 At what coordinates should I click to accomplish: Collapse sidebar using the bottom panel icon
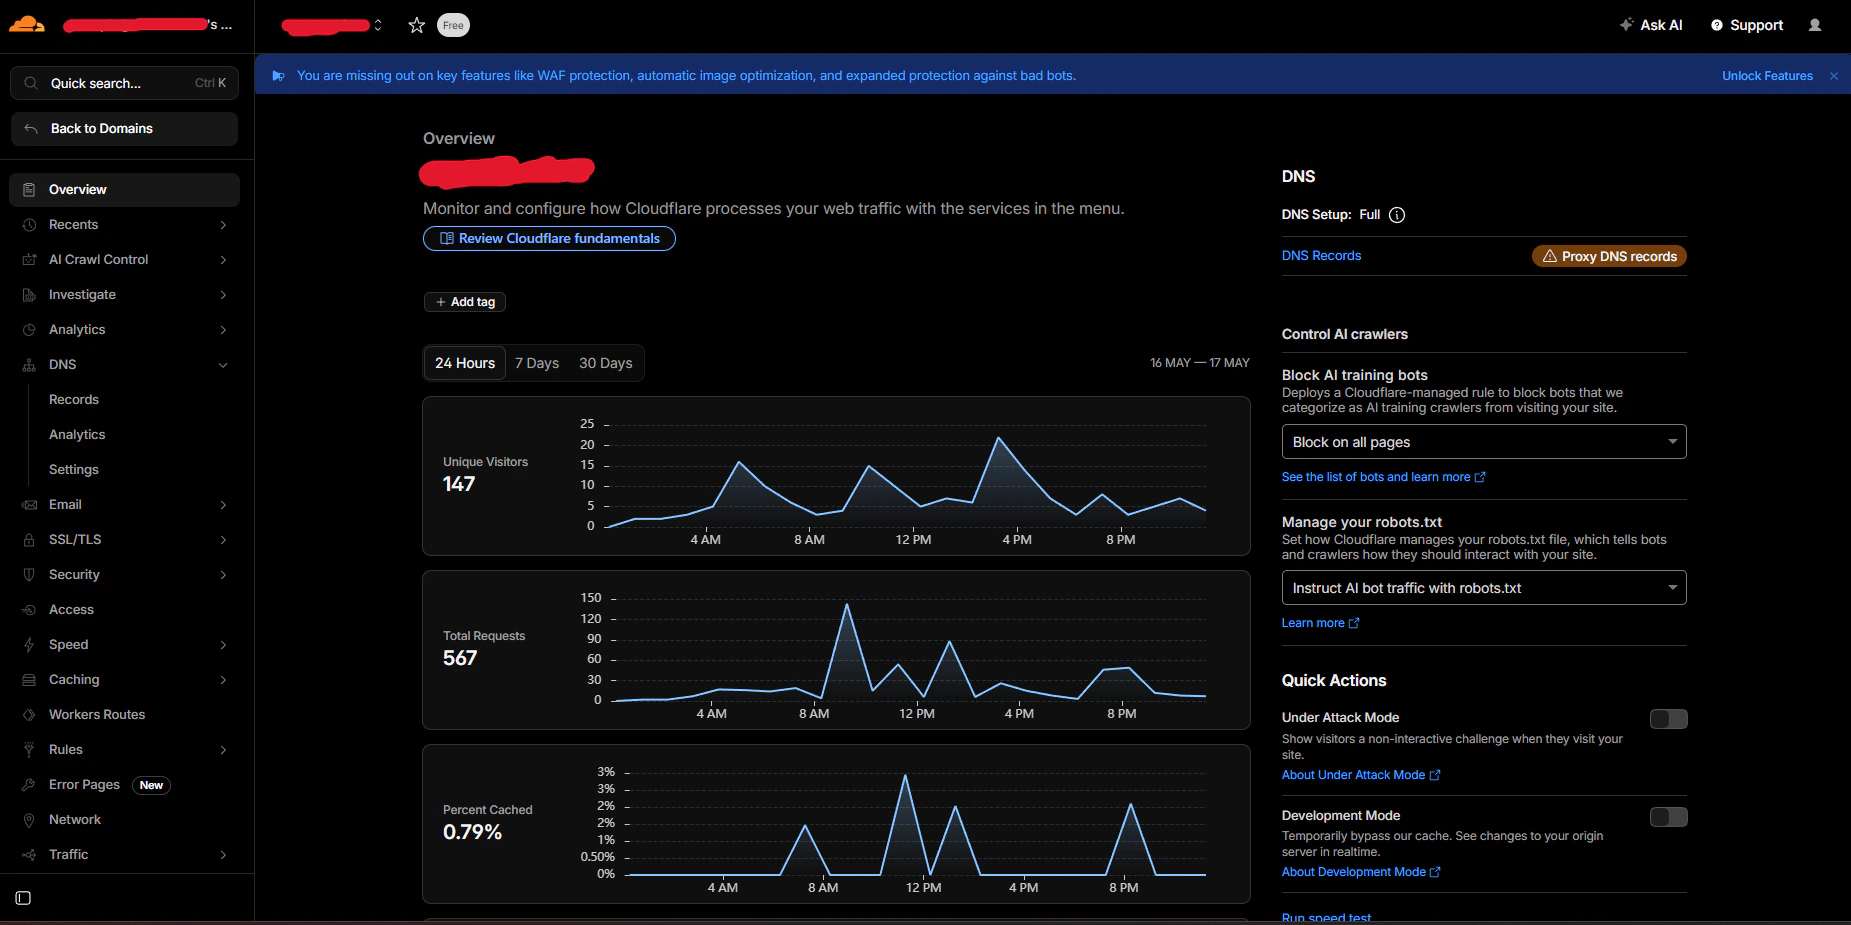coord(23,898)
